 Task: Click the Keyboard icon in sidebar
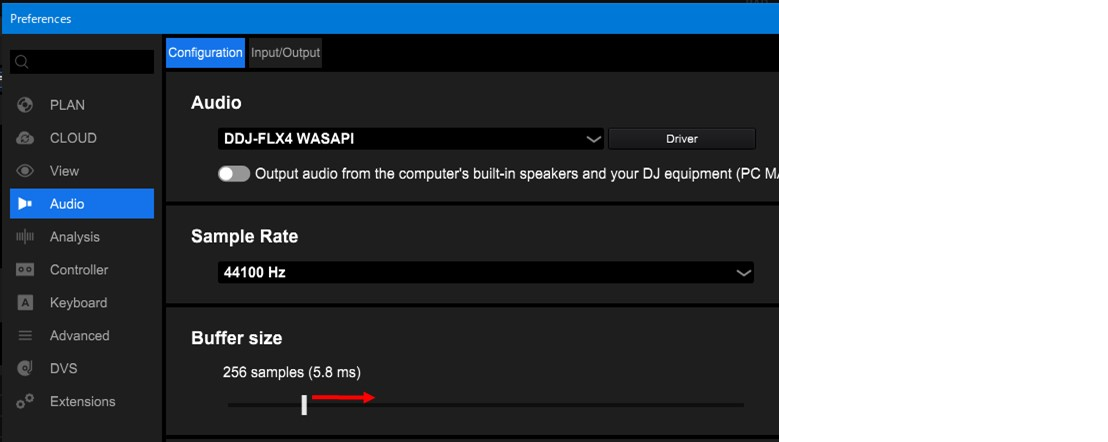coord(26,303)
